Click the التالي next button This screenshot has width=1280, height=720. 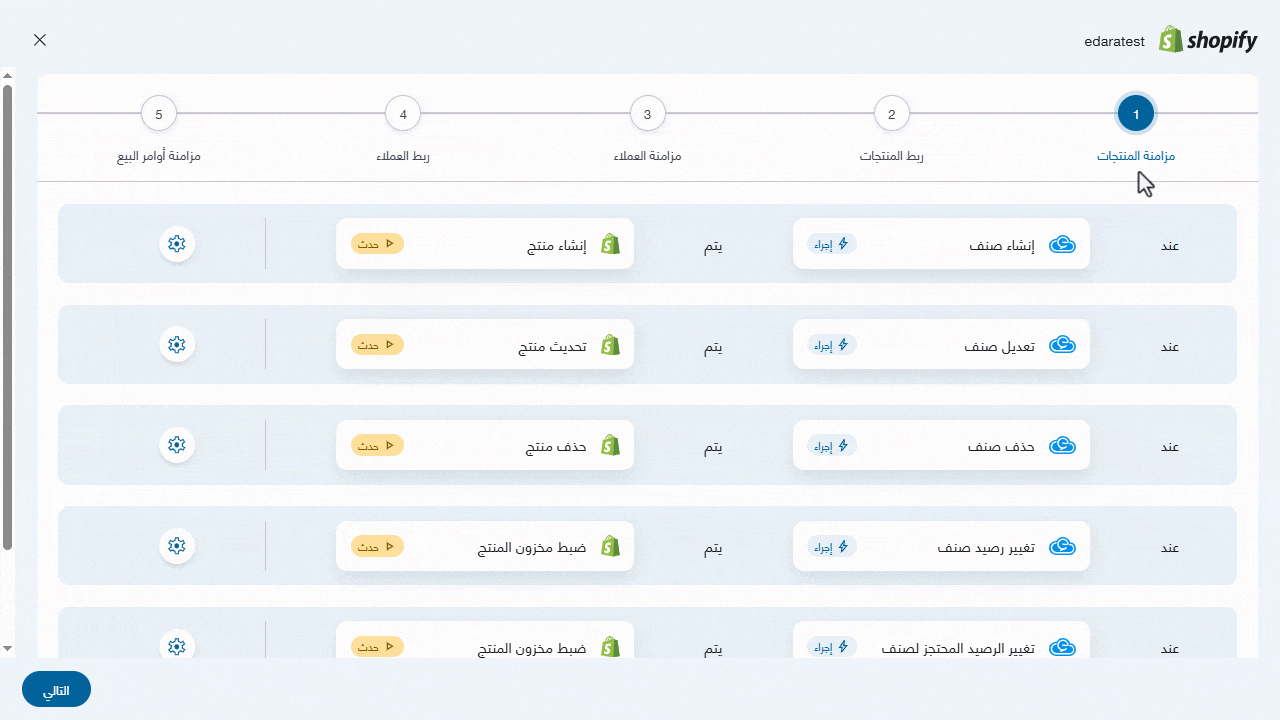pyautogui.click(x=56, y=689)
